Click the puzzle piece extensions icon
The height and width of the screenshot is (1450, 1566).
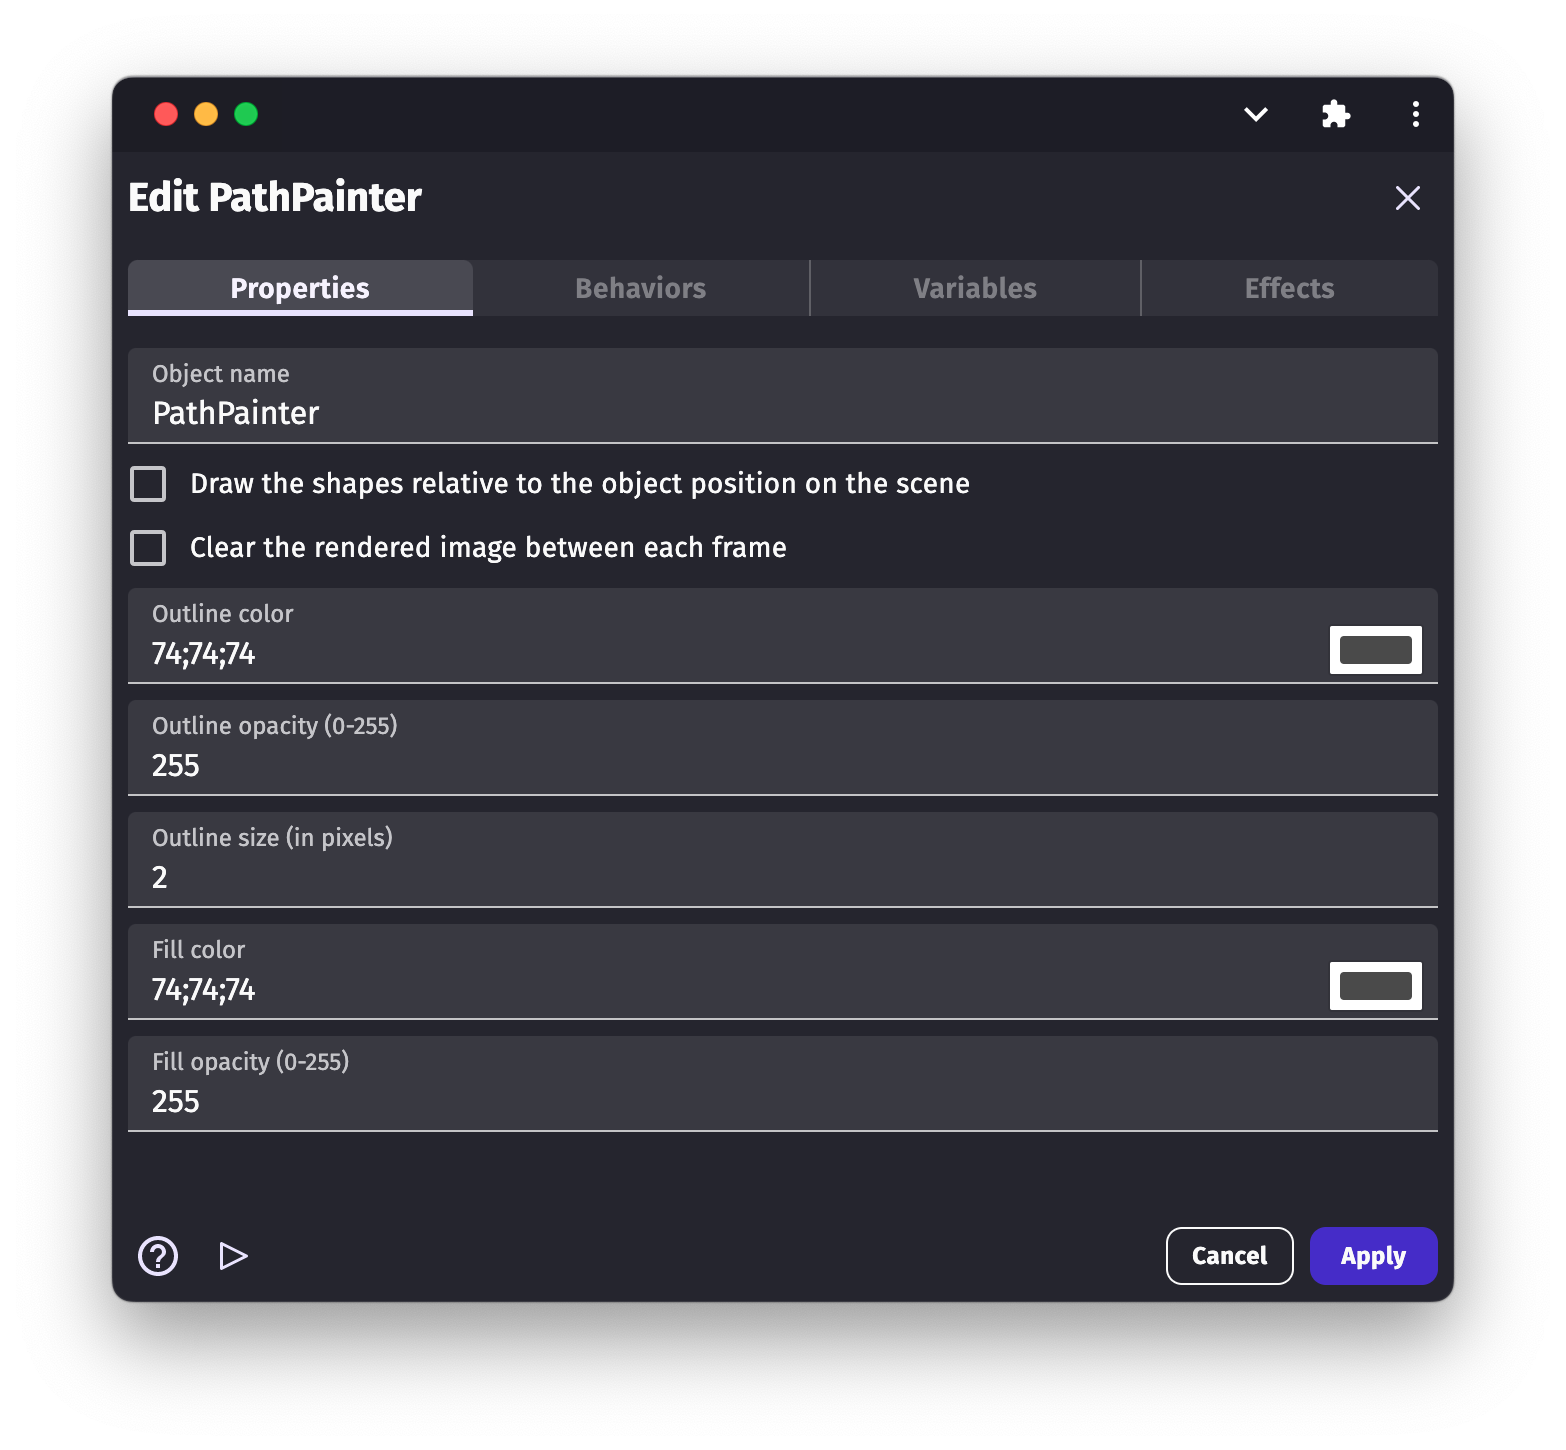(1335, 114)
